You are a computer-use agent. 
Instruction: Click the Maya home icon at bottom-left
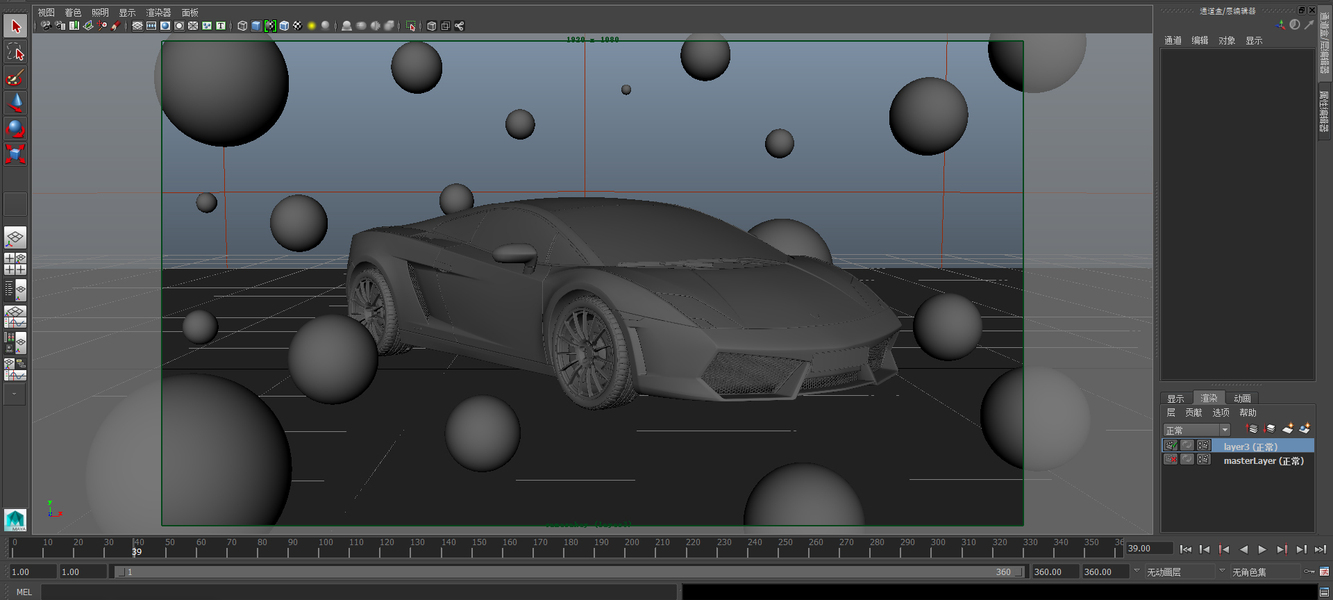click(15, 520)
